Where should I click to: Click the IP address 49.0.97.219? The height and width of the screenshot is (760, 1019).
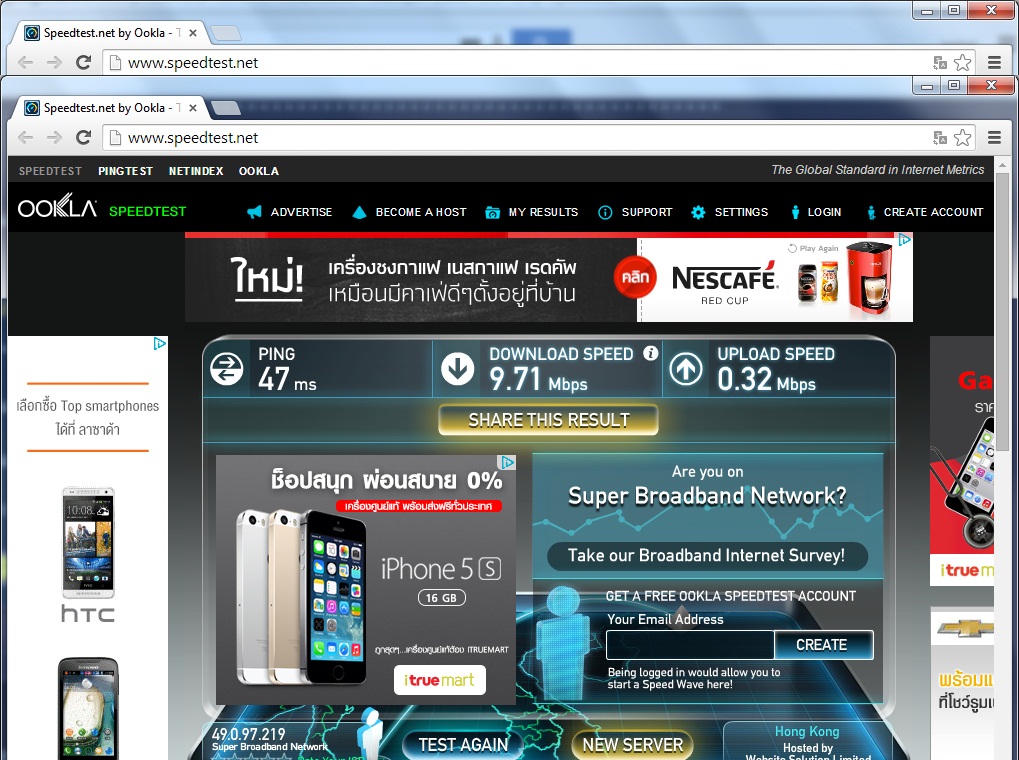tap(248, 735)
